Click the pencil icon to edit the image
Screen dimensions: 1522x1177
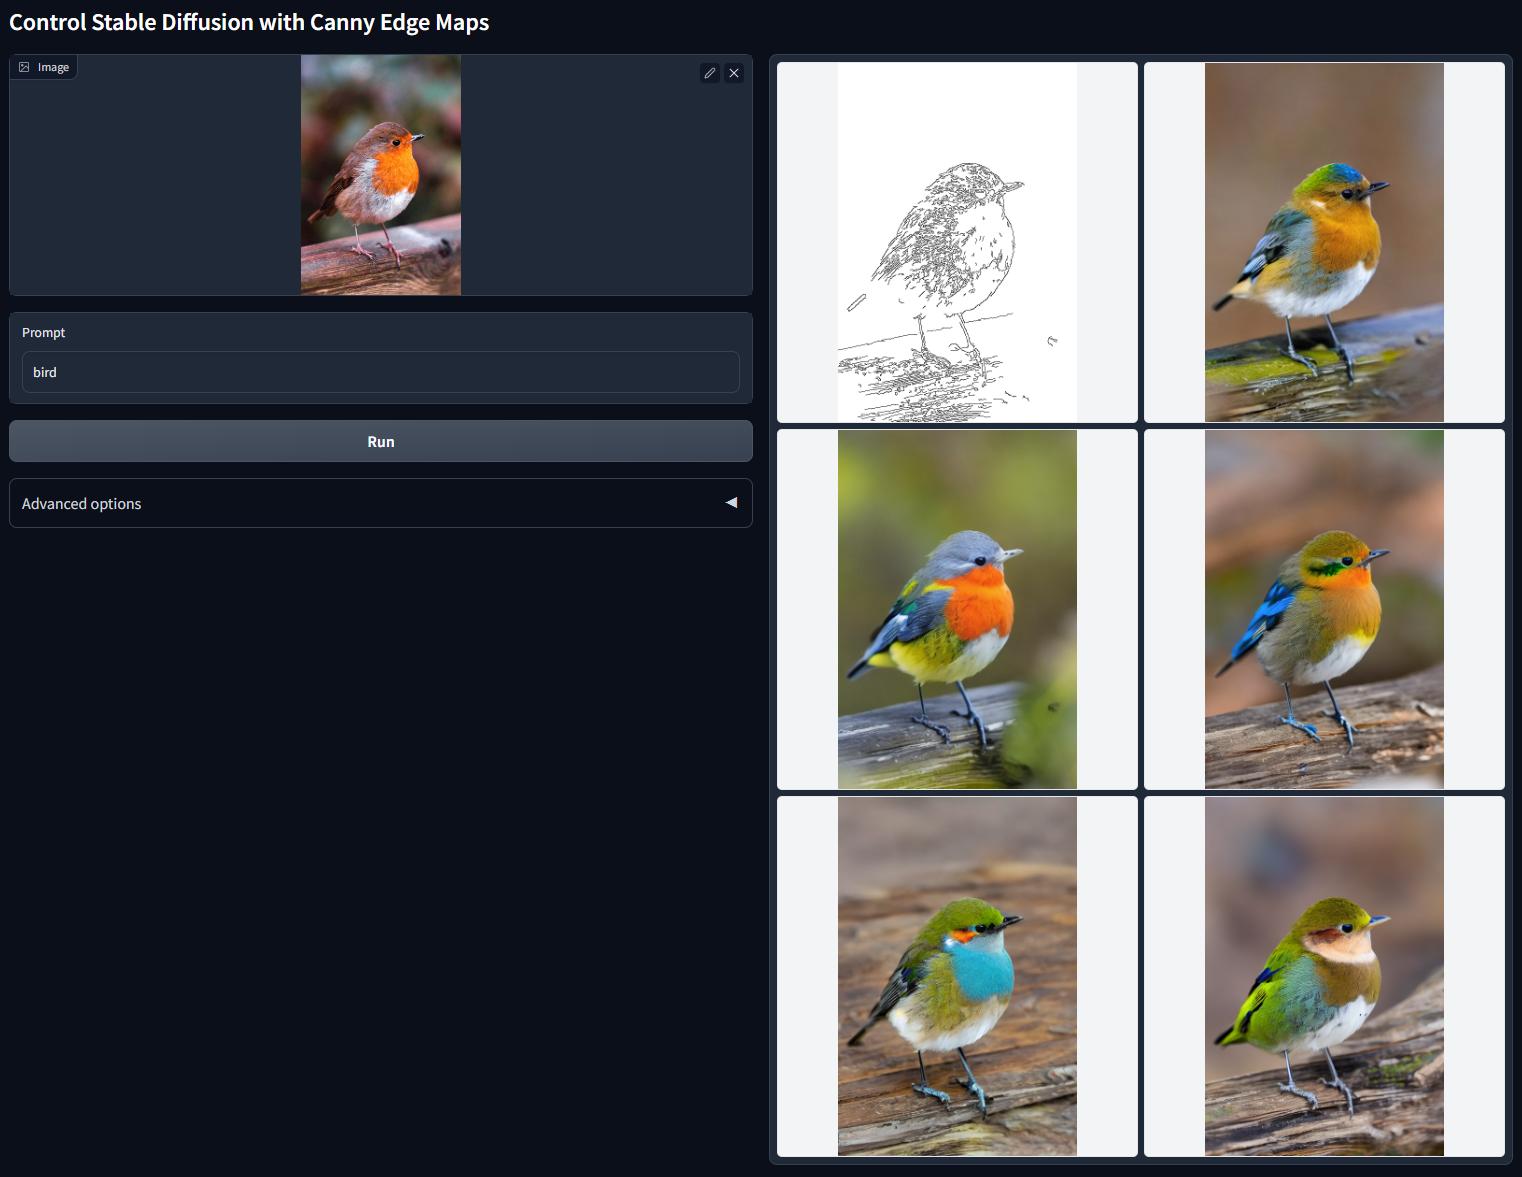coord(710,73)
